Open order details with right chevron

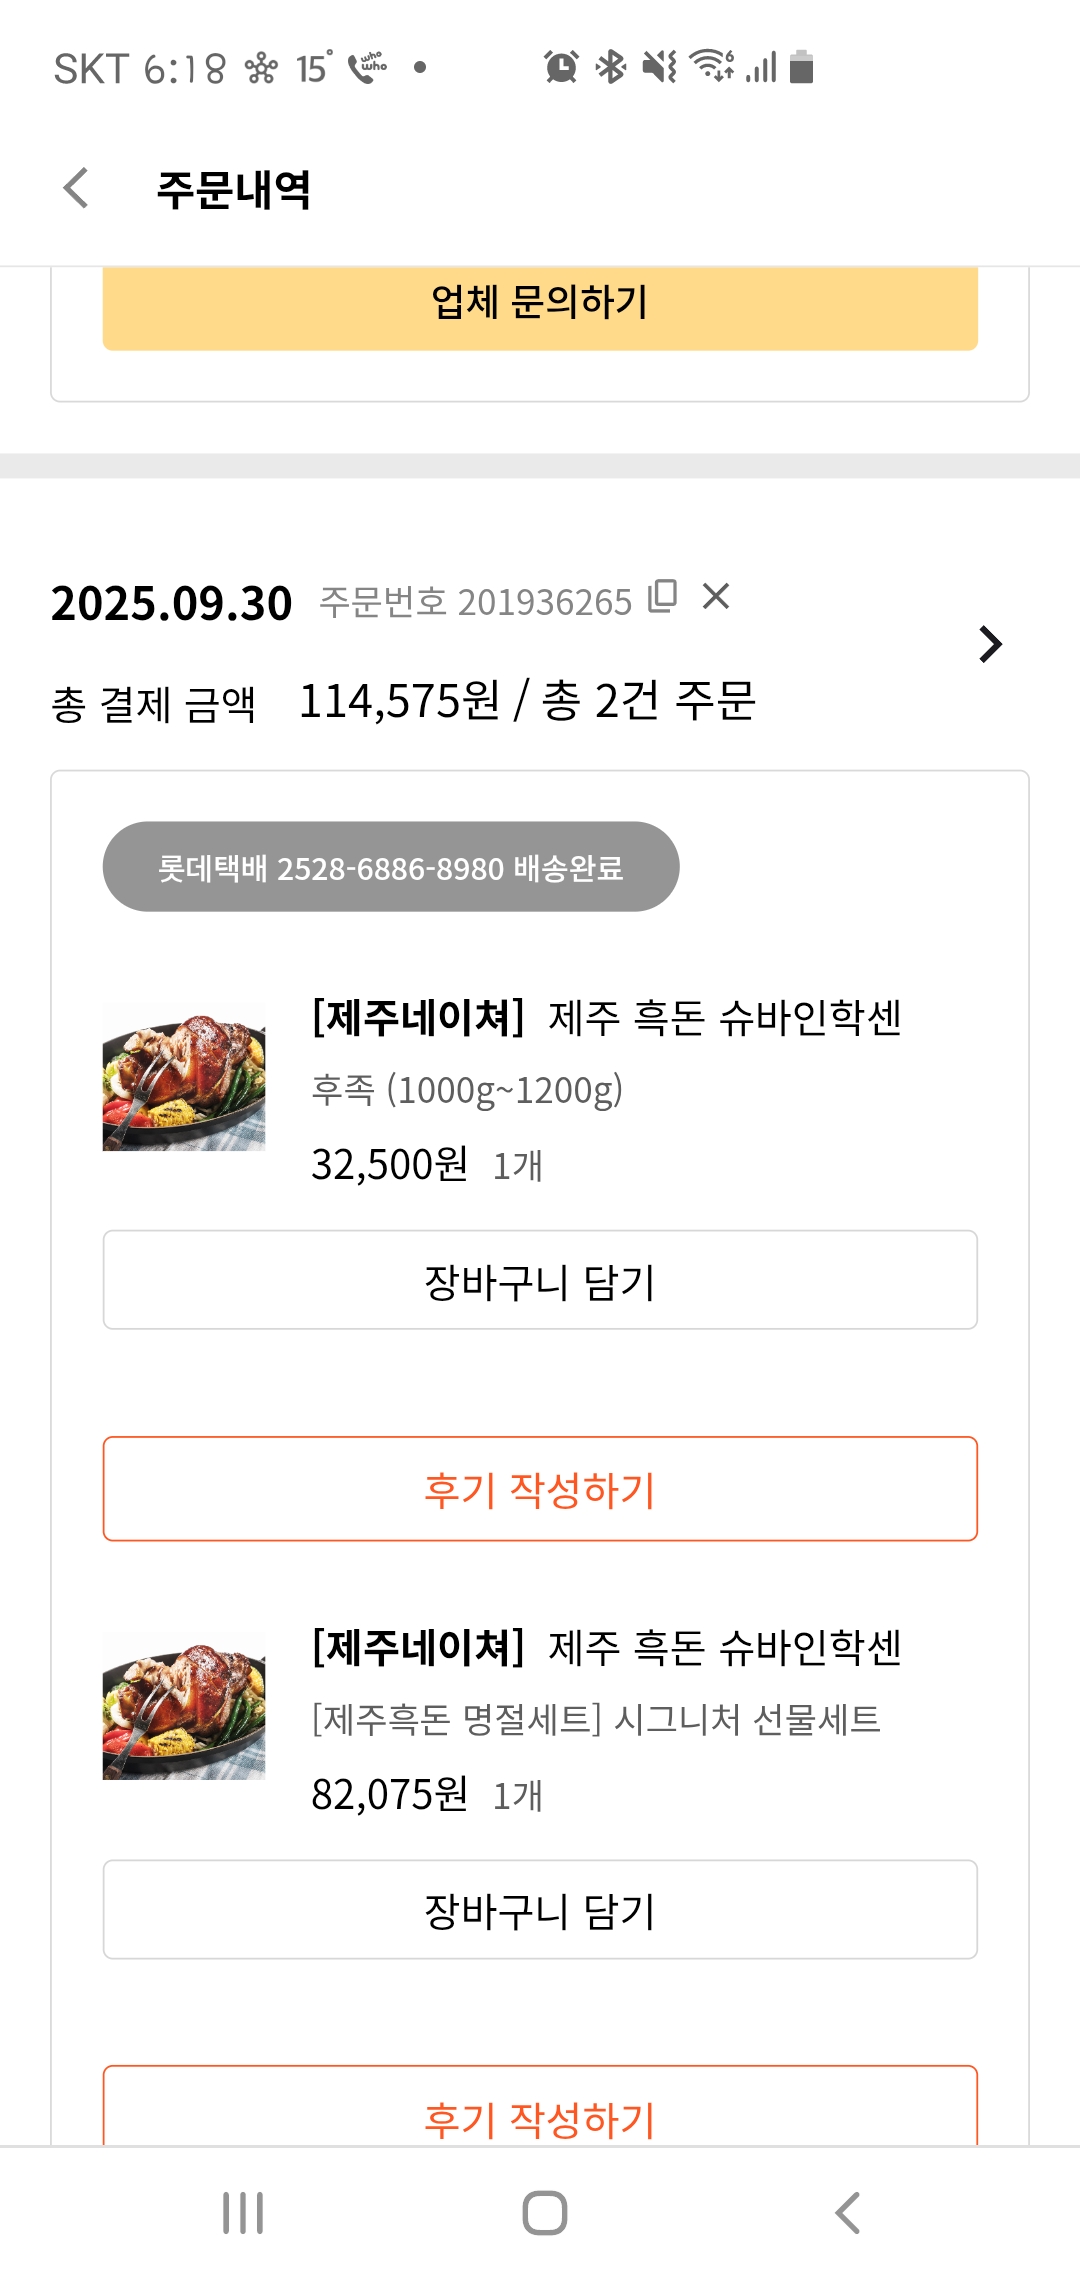[x=989, y=645]
